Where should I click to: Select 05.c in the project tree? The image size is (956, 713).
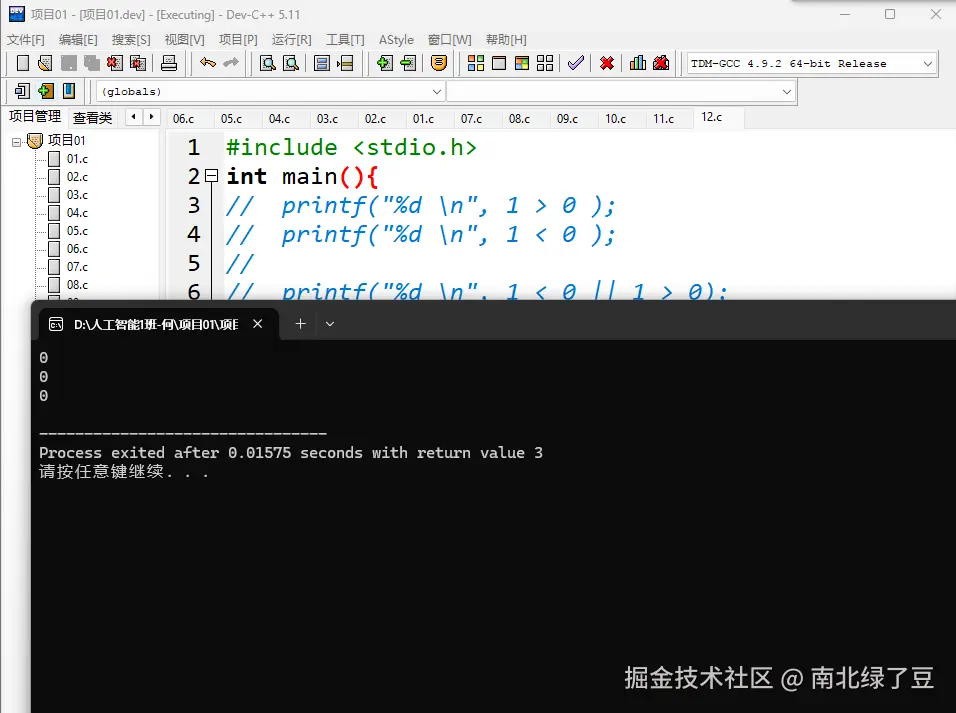tap(77, 231)
